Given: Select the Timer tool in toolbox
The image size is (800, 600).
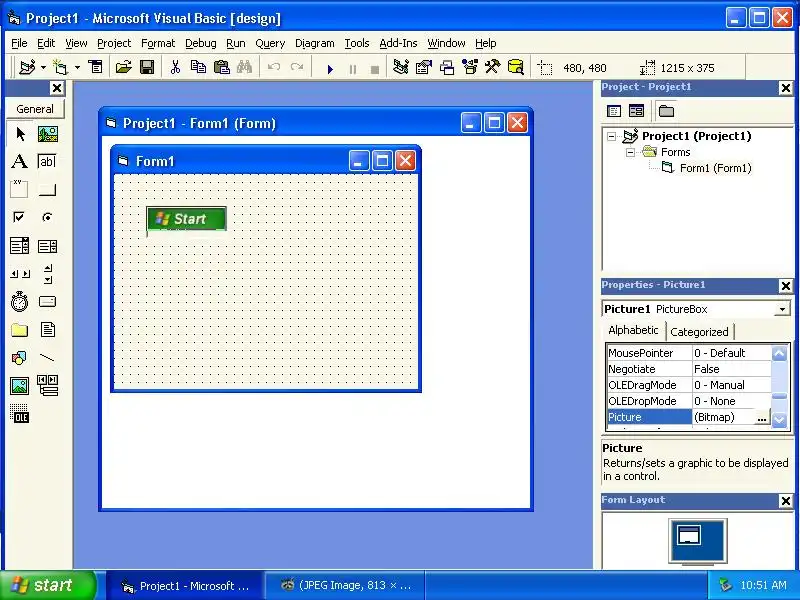Looking at the screenshot, I should tap(20, 302).
